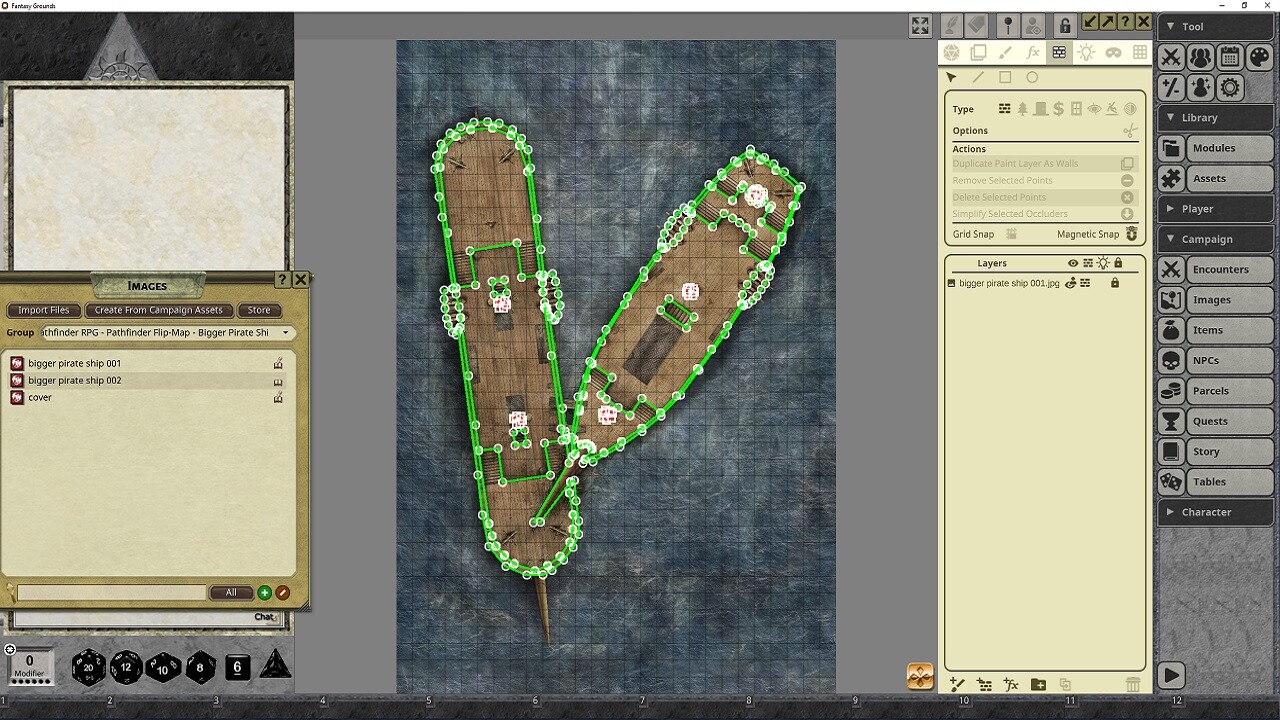Screen dimensions: 1280x720
Task: Click the Import Files button
Action: (43, 310)
